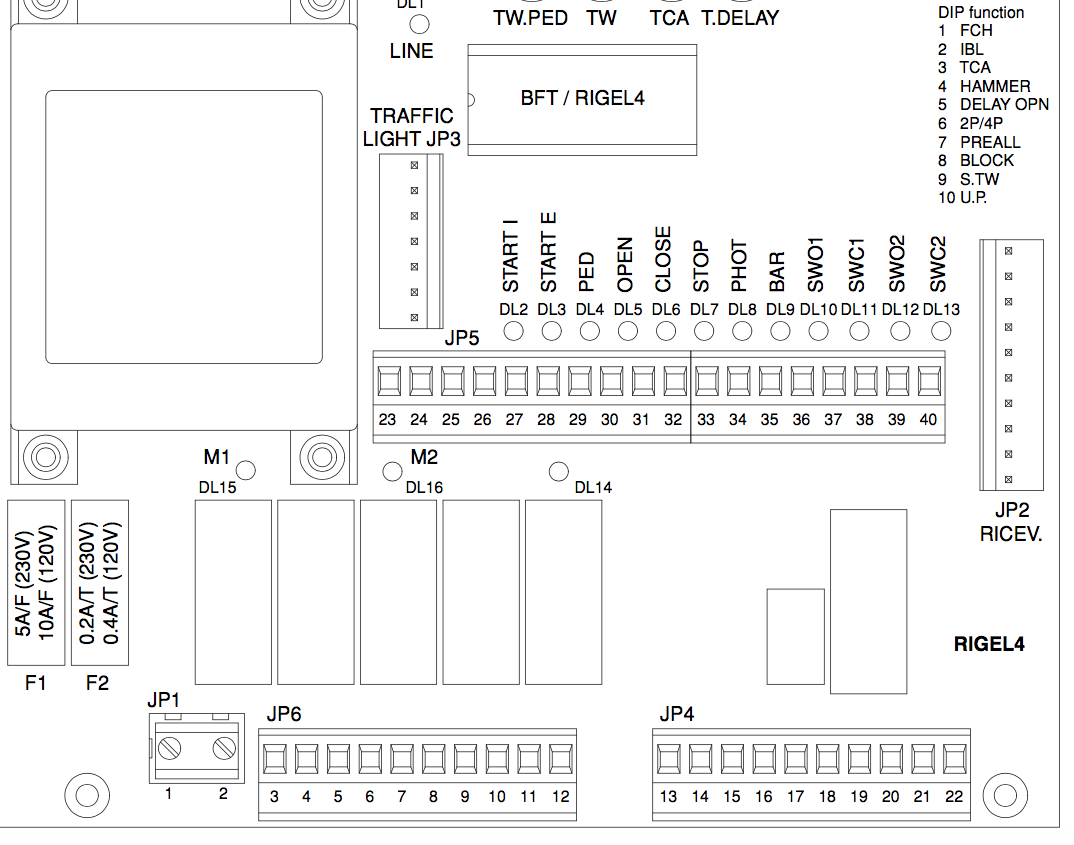Click the DL16 LED next to M2
The image size is (1074, 845).
[x=392, y=471]
